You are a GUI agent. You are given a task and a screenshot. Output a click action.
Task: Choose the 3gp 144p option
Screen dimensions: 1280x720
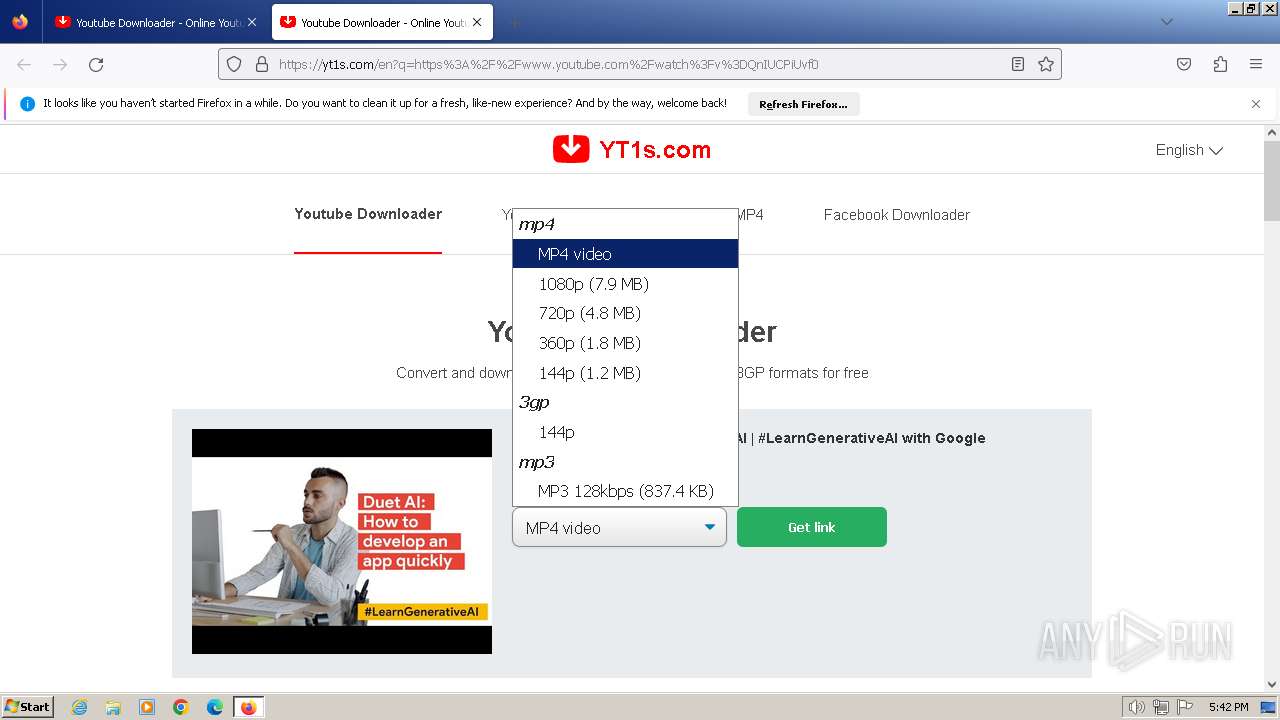tap(625, 432)
